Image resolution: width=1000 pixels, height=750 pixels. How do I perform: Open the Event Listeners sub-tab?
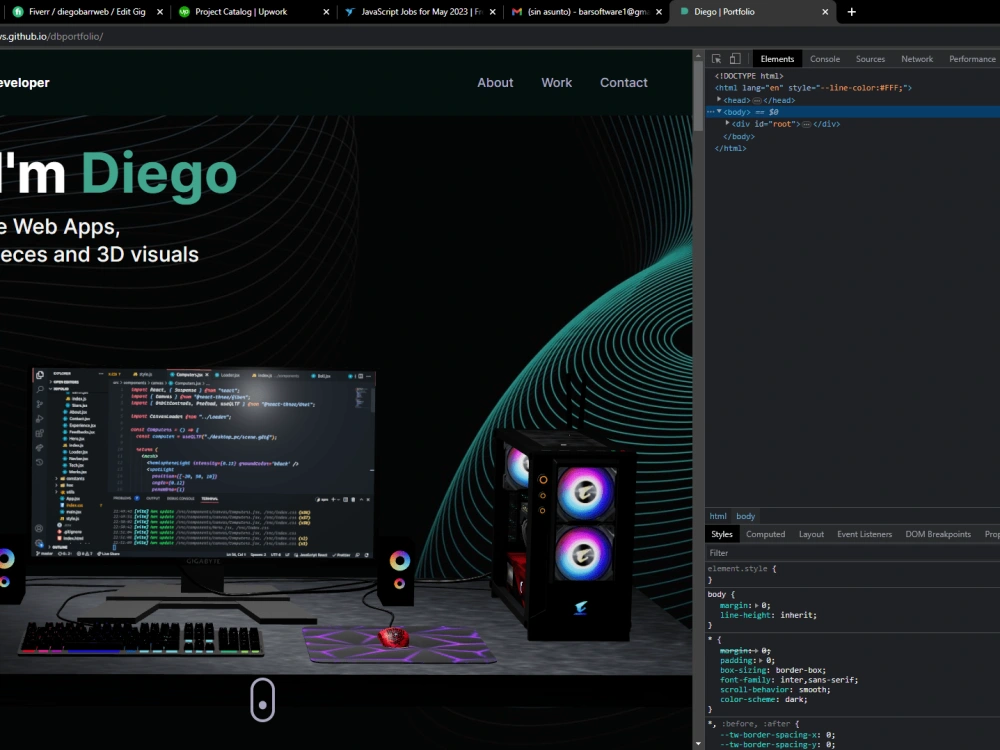(864, 534)
